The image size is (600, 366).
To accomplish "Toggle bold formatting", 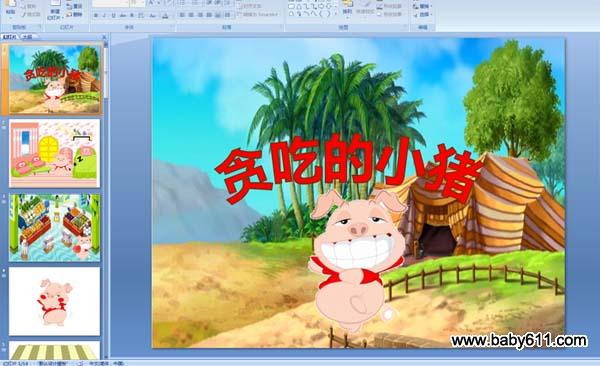I will point(96,15).
